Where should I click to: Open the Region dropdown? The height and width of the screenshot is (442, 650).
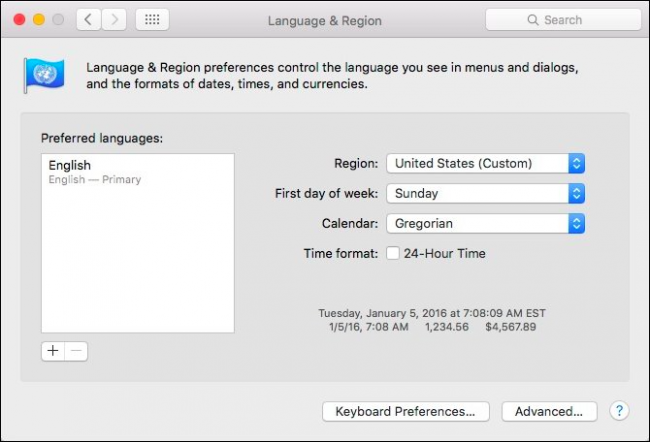[x=485, y=163]
